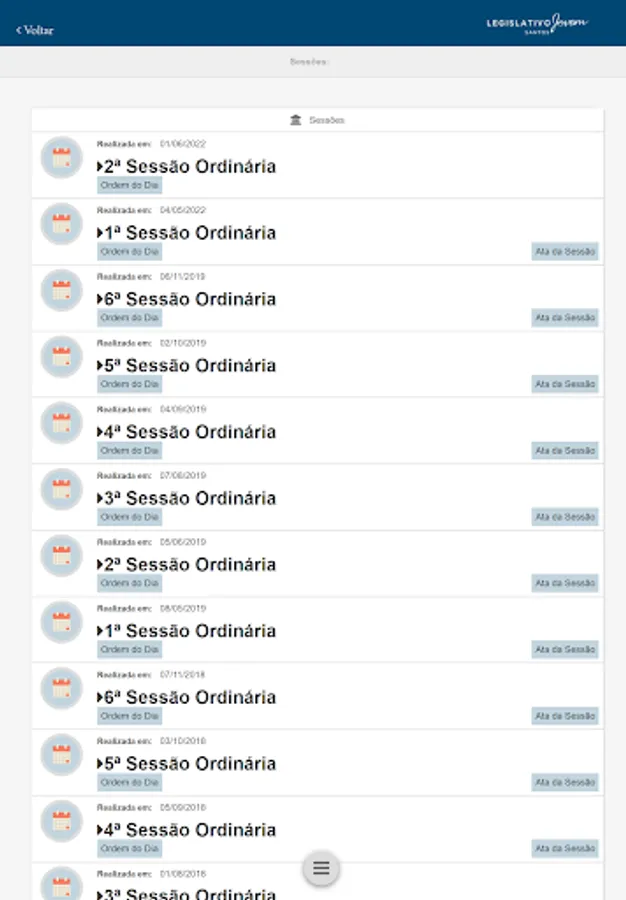
Task: View Ata da Sessão for 05/06/2019 session
Action: click(x=565, y=583)
